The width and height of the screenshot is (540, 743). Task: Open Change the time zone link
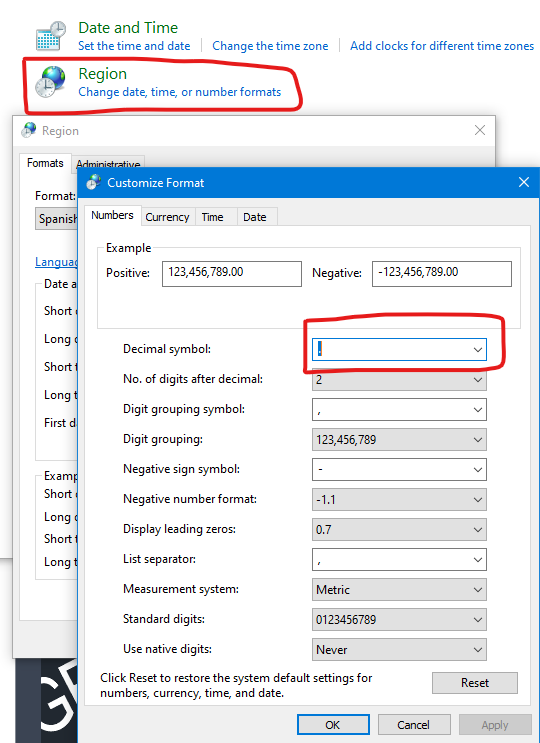[x=270, y=46]
